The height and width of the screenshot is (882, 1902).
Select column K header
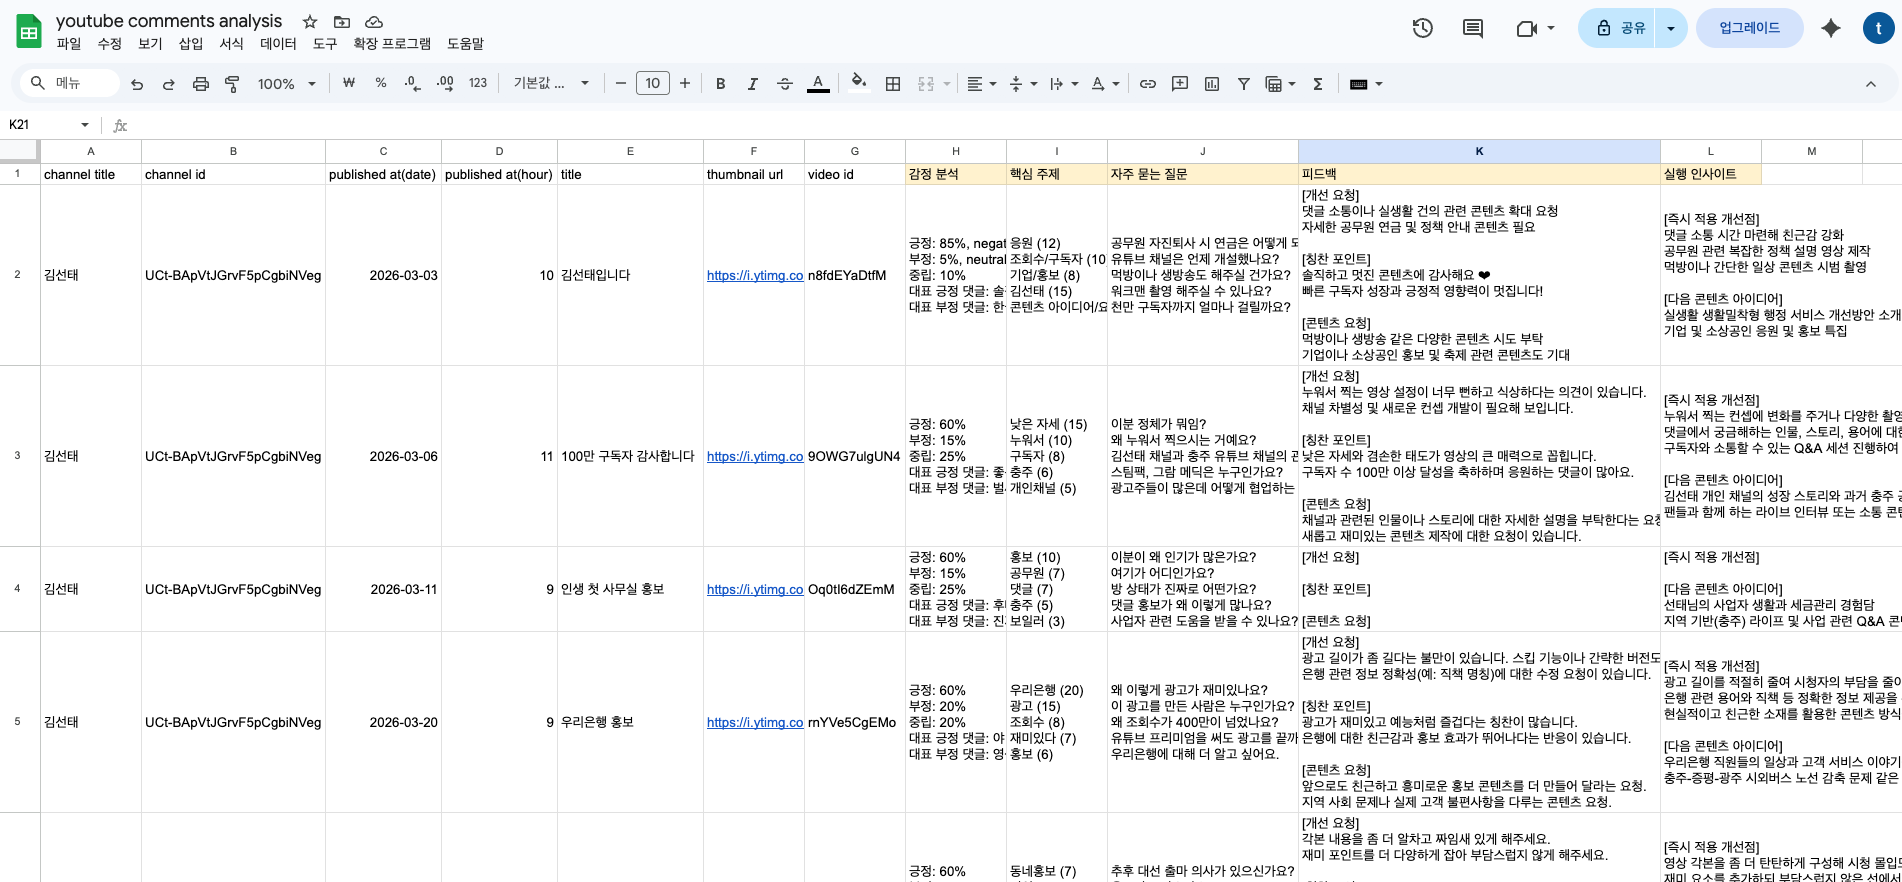pyautogui.click(x=1479, y=151)
